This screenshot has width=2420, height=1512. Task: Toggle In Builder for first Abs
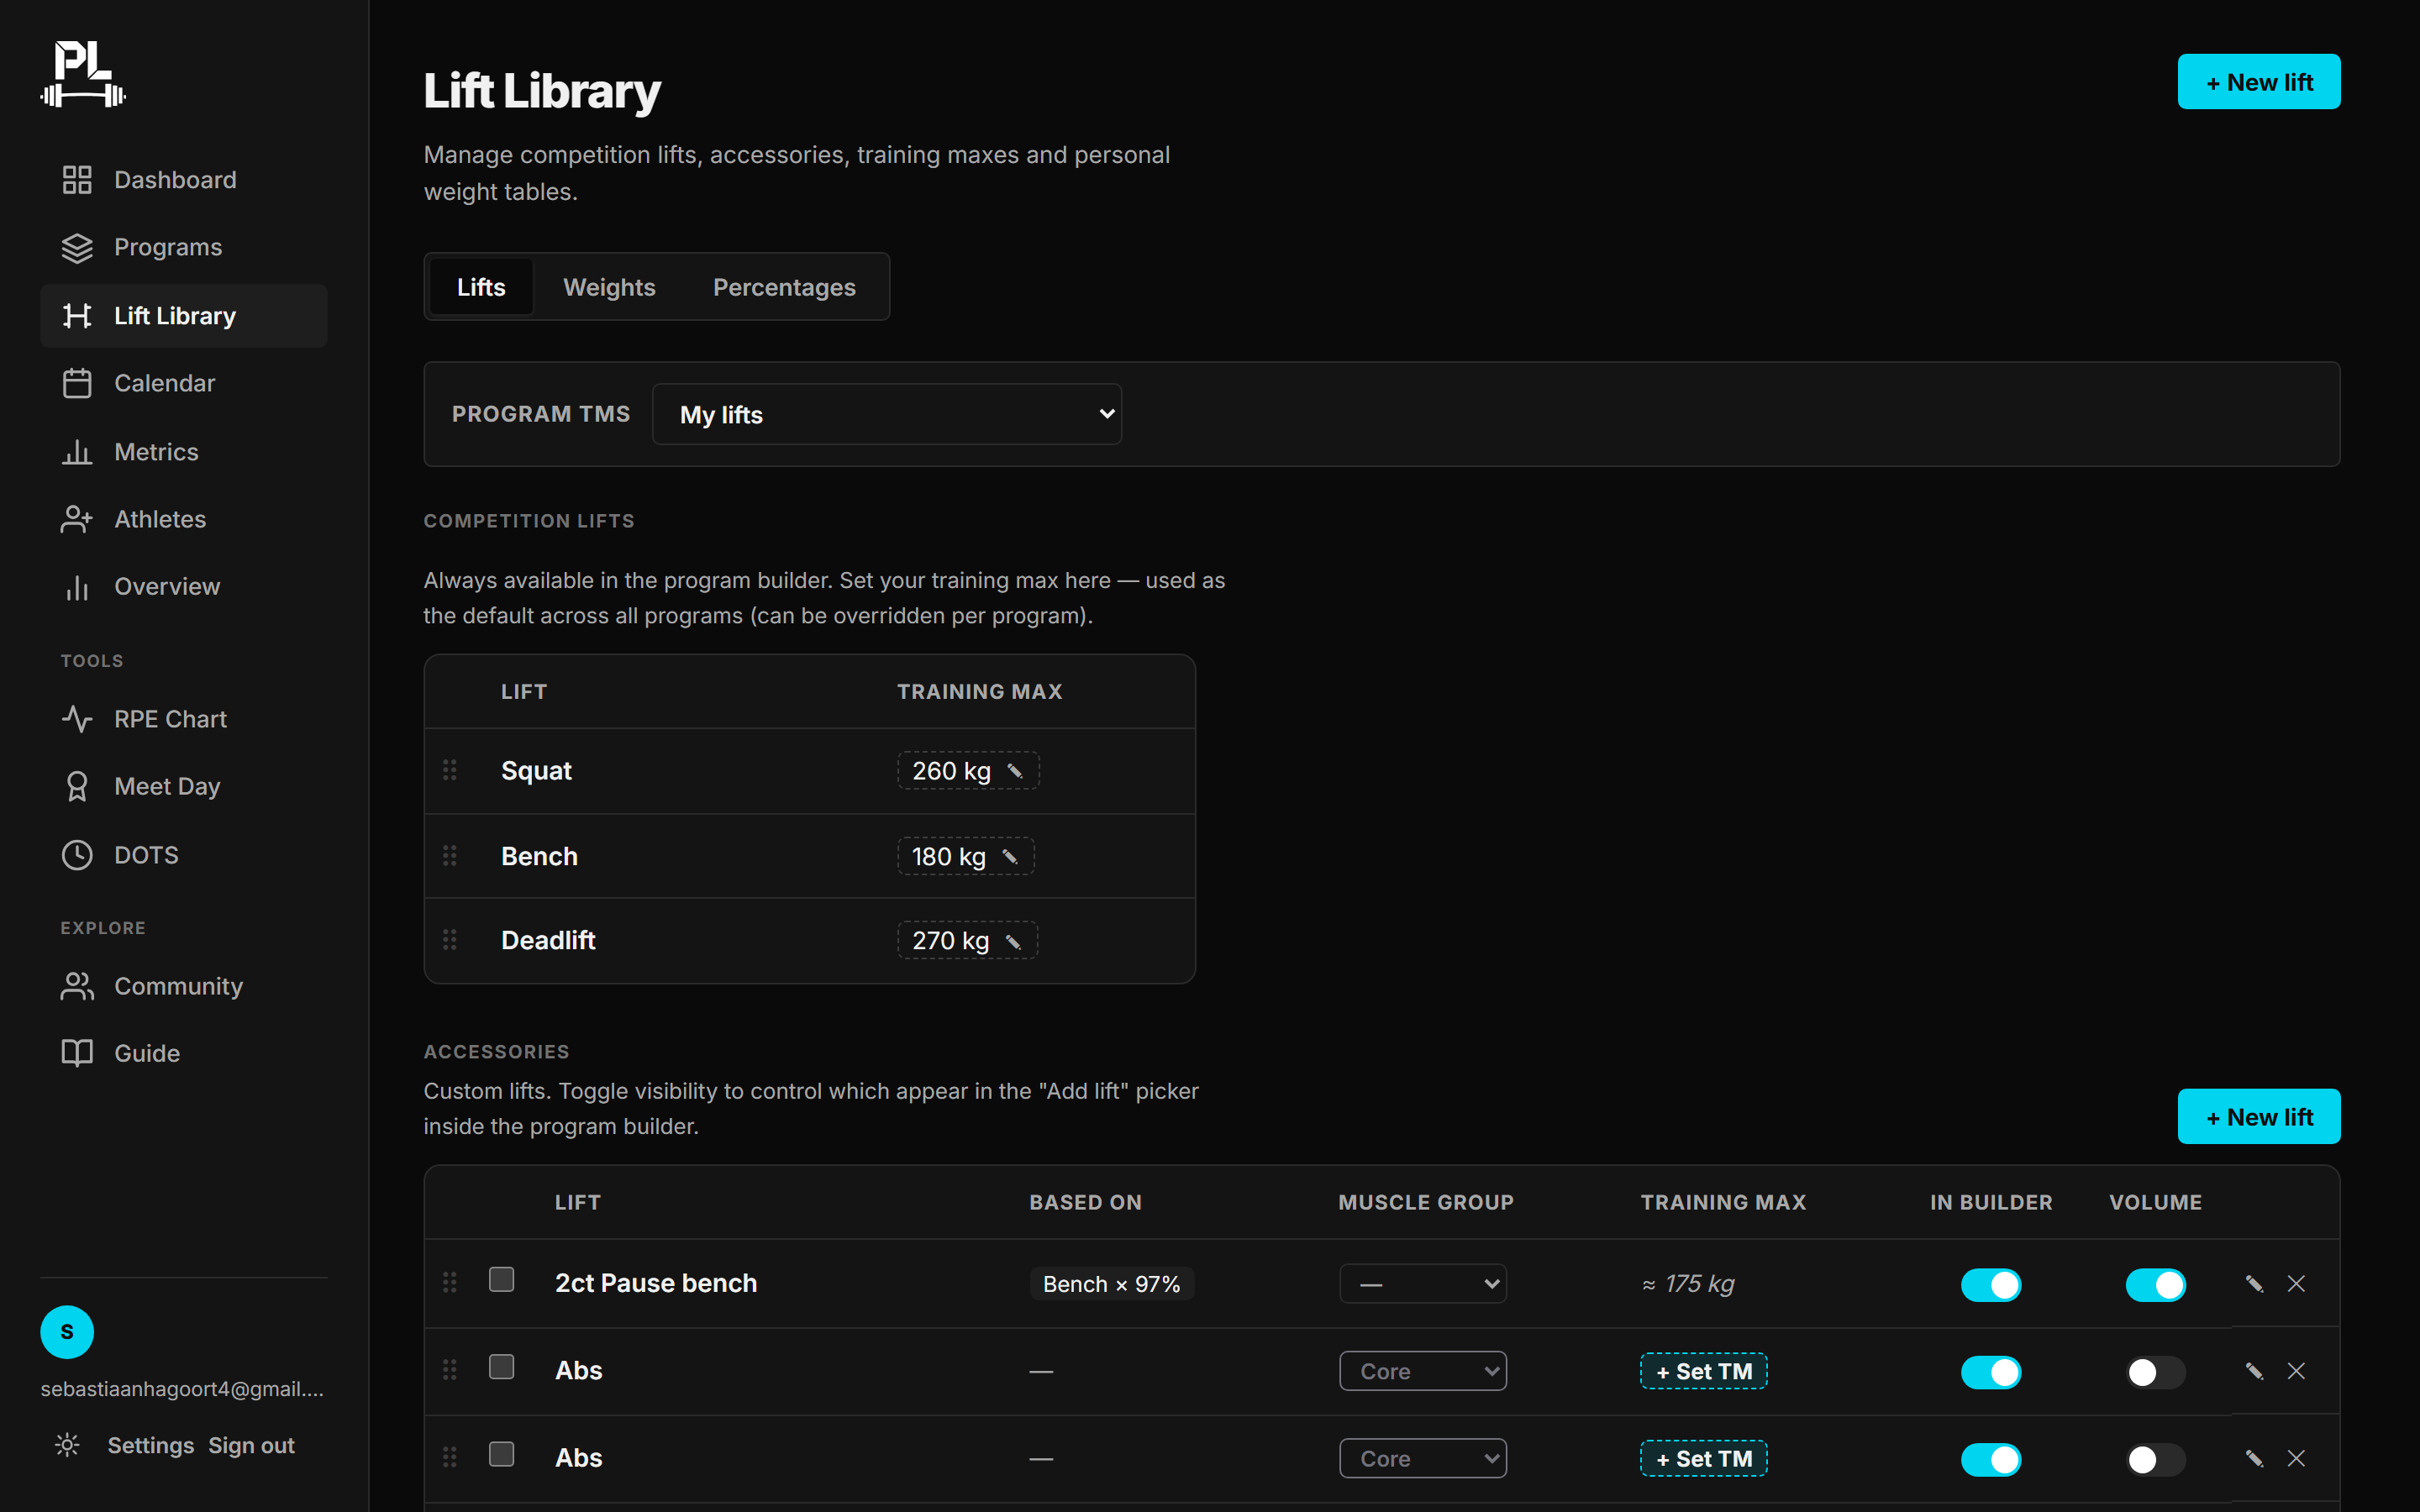click(1991, 1372)
